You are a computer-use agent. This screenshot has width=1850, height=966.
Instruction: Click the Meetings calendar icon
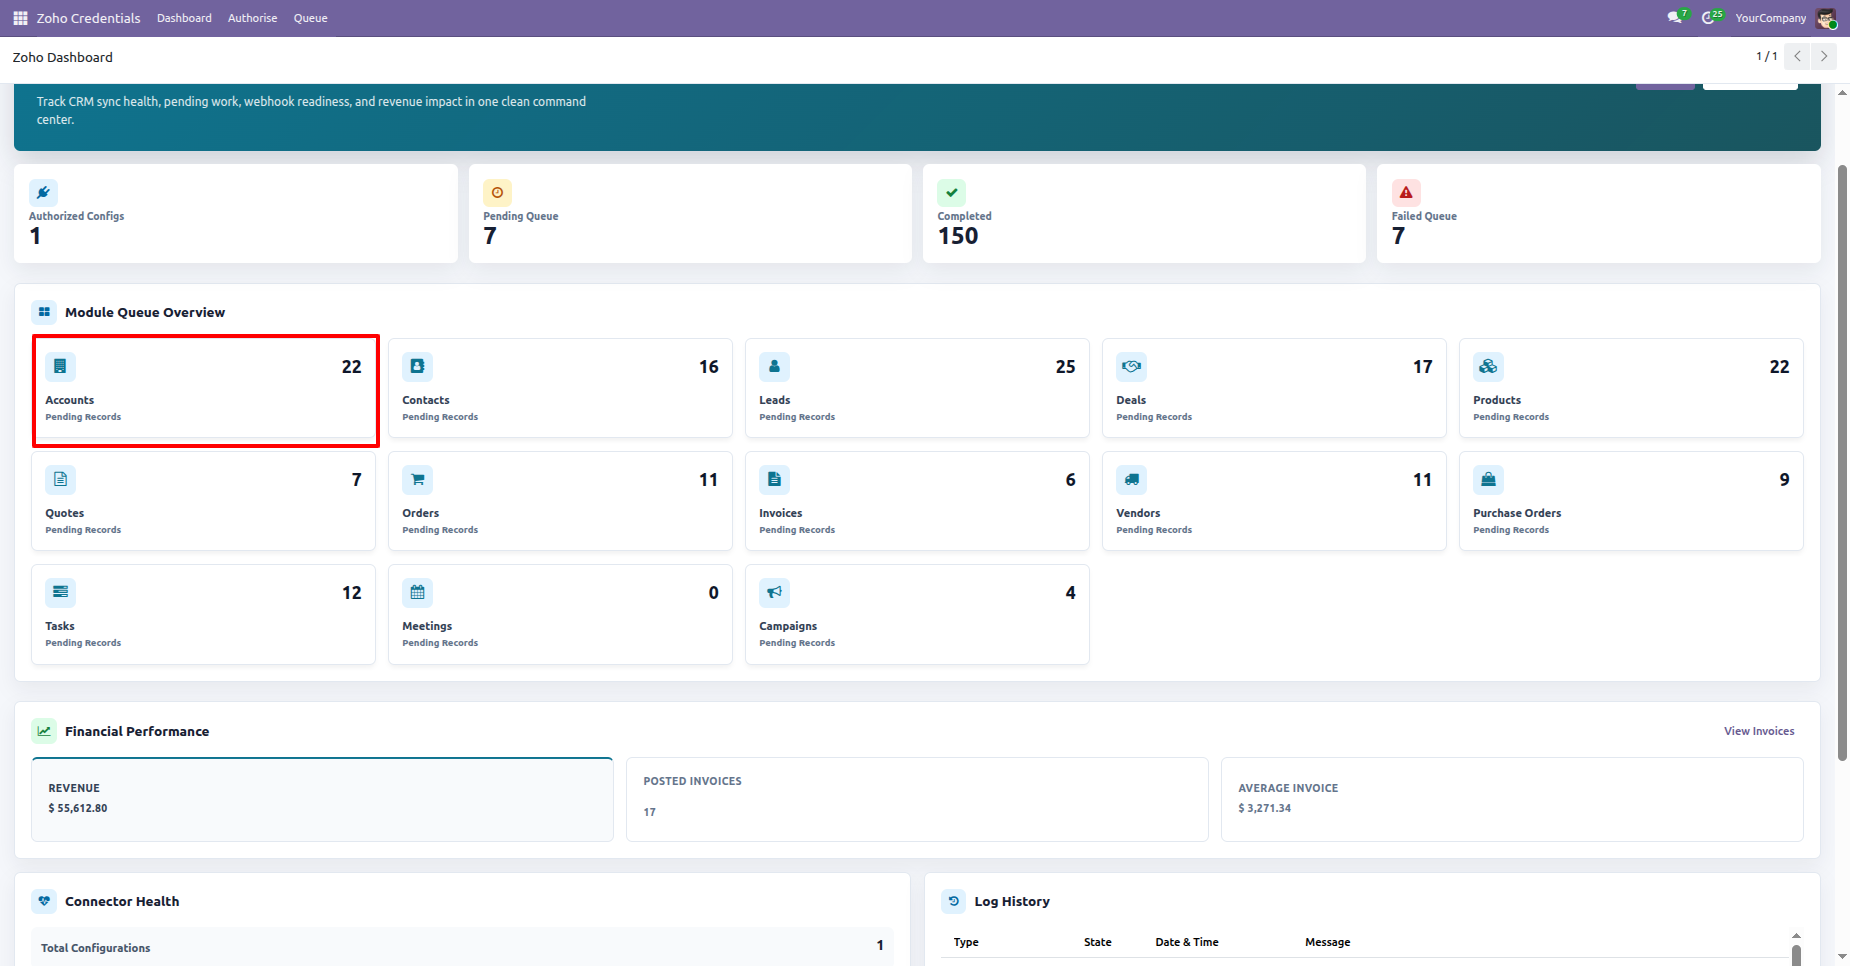(x=417, y=593)
